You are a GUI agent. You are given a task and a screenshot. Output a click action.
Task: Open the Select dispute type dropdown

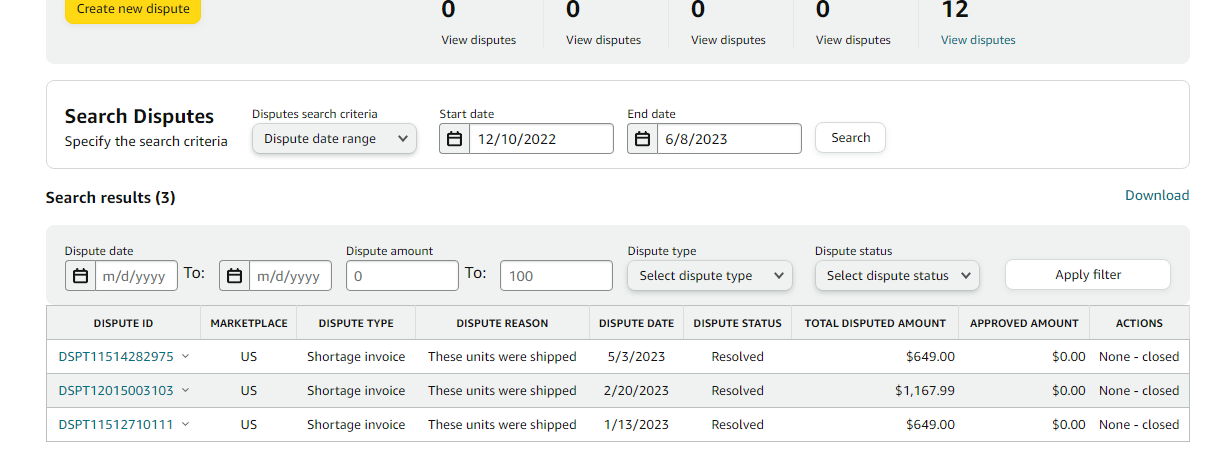[710, 276]
